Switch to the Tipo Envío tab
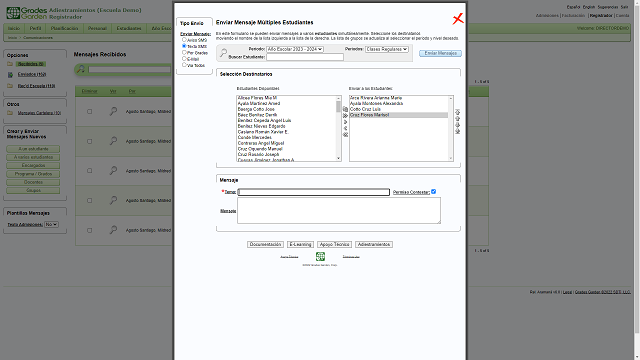Image resolution: width=640 pixels, height=360 pixels. point(192,23)
